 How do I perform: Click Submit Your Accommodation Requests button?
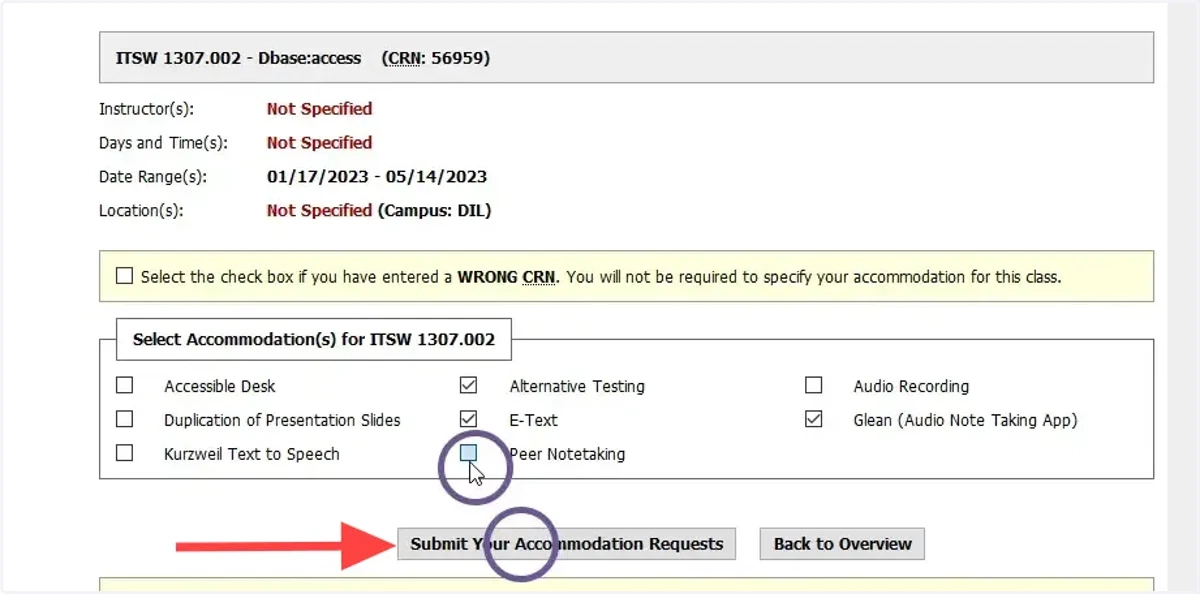pyautogui.click(x=567, y=544)
